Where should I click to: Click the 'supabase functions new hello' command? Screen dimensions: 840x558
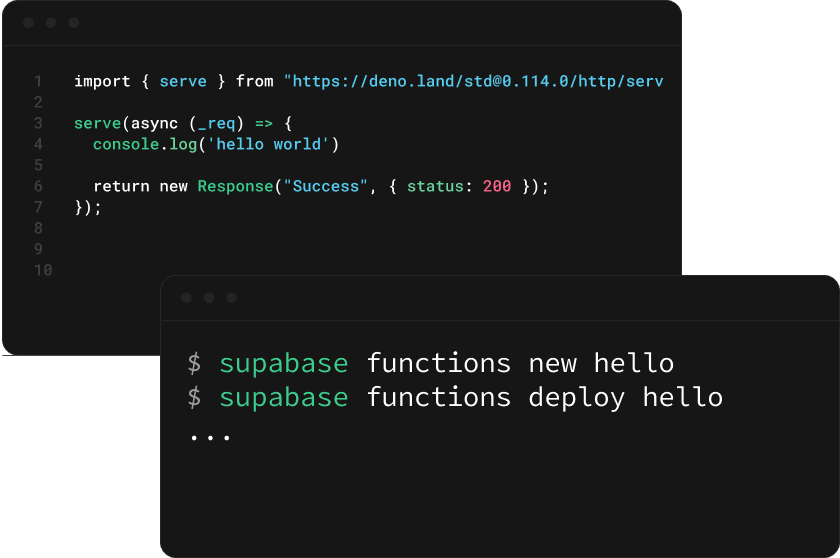pyautogui.click(x=445, y=363)
